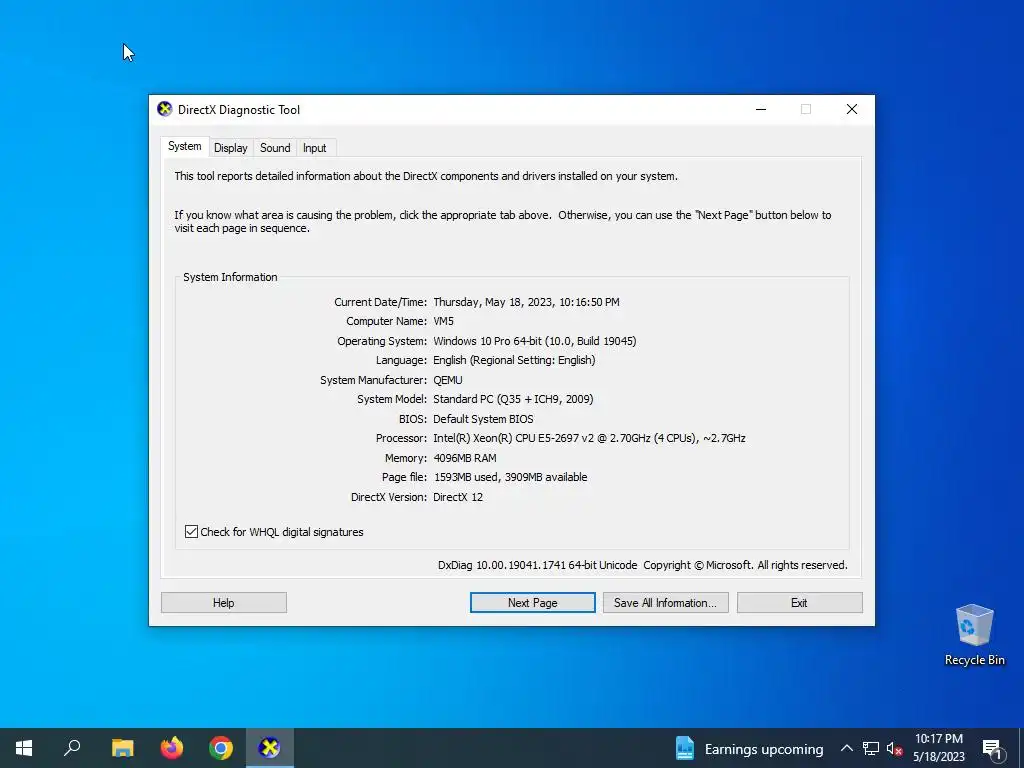Open the Earnings upcoming news widget

tap(749, 748)
